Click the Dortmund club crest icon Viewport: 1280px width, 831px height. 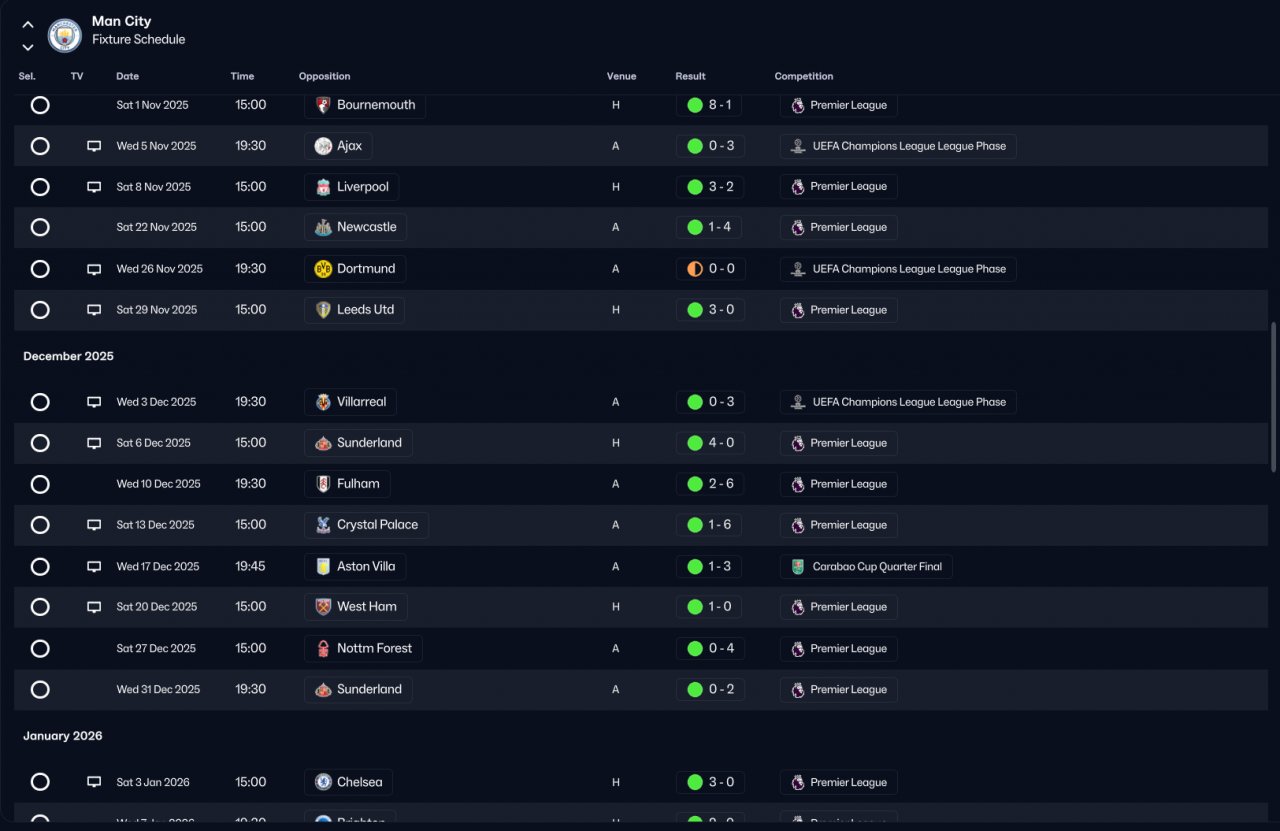(323, 269)
